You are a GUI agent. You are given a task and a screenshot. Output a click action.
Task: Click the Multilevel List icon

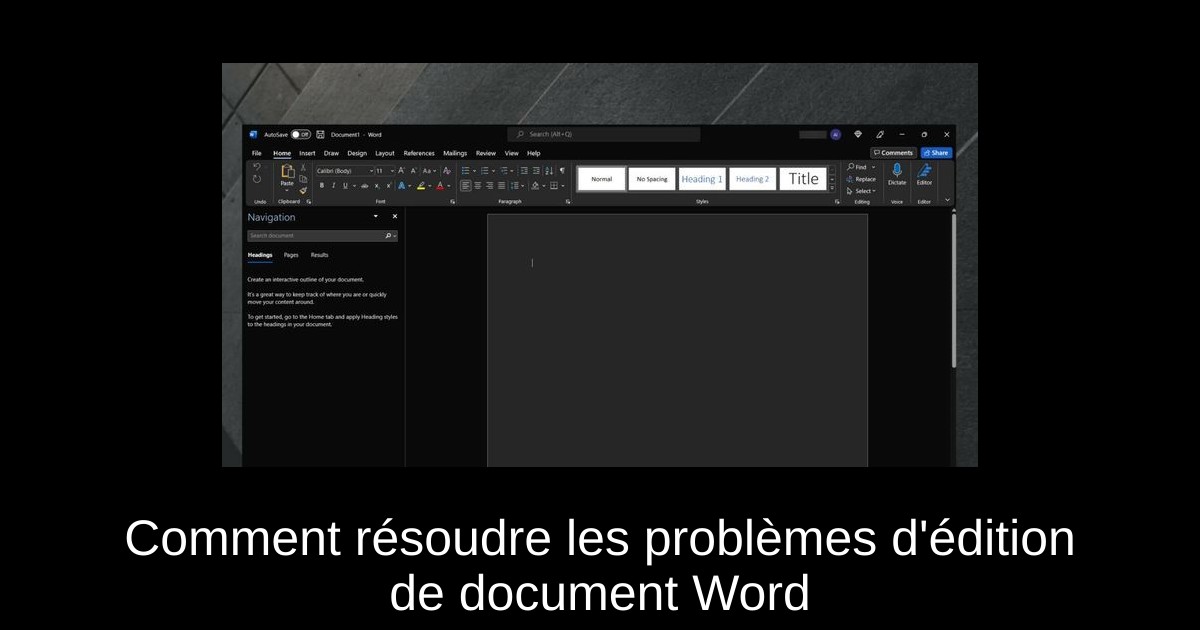(504, 171)
